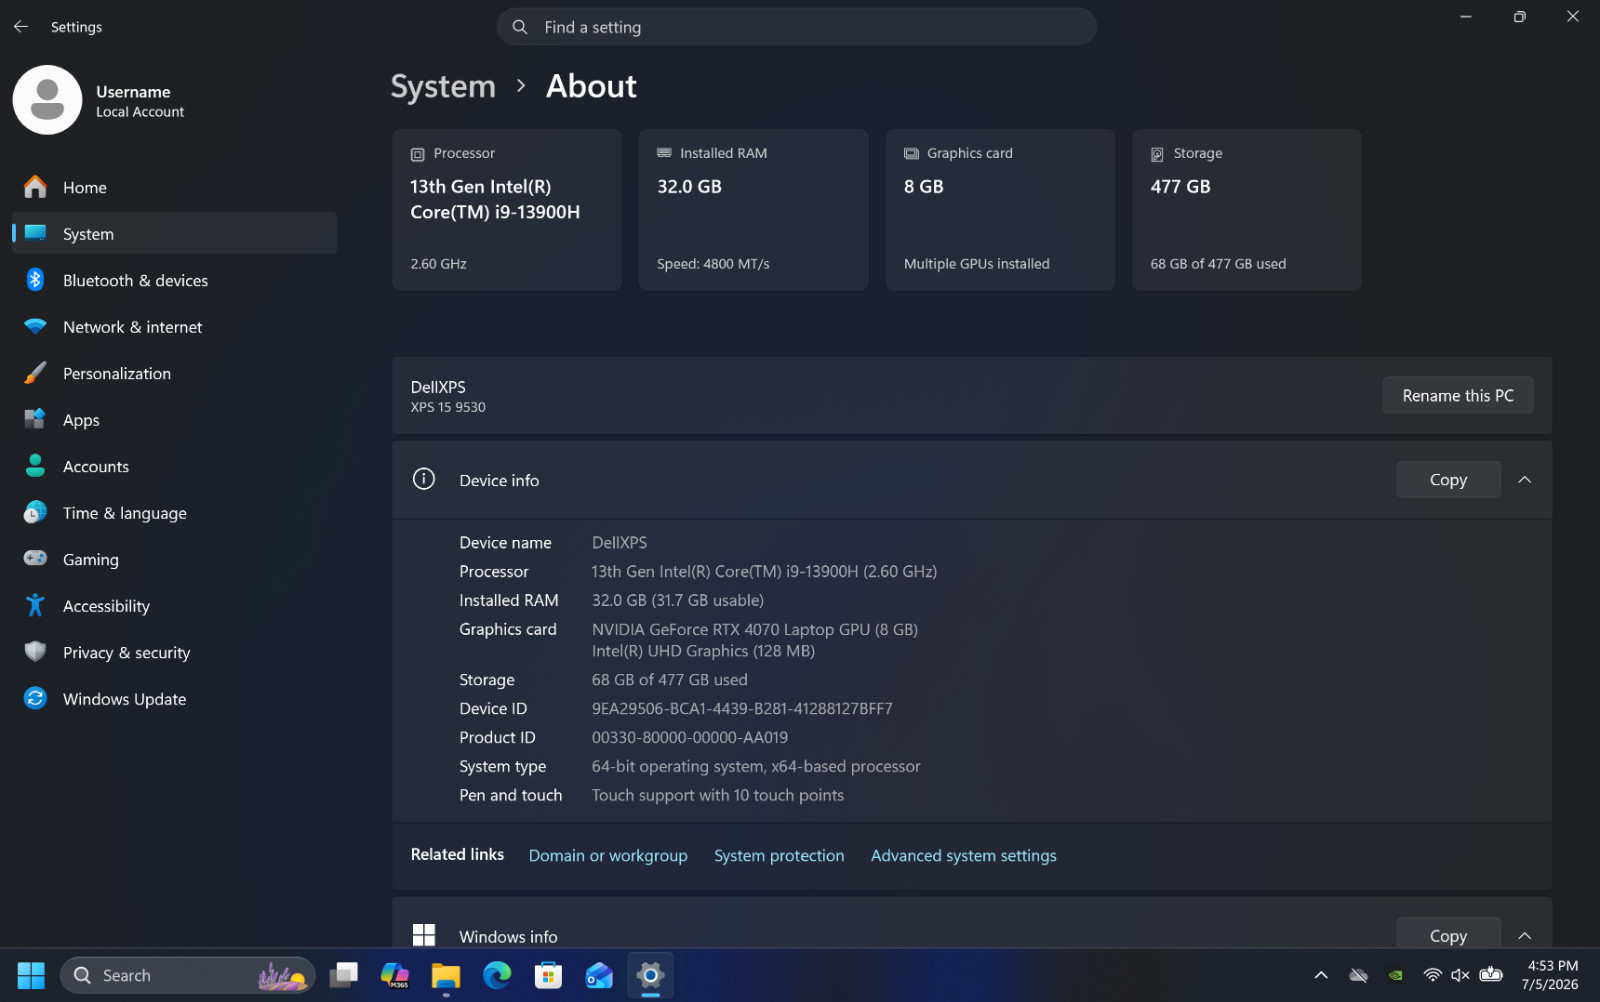Click the Touch support with 10 touch points text
1600x1002 pixels.
click(x=718, y=795)
